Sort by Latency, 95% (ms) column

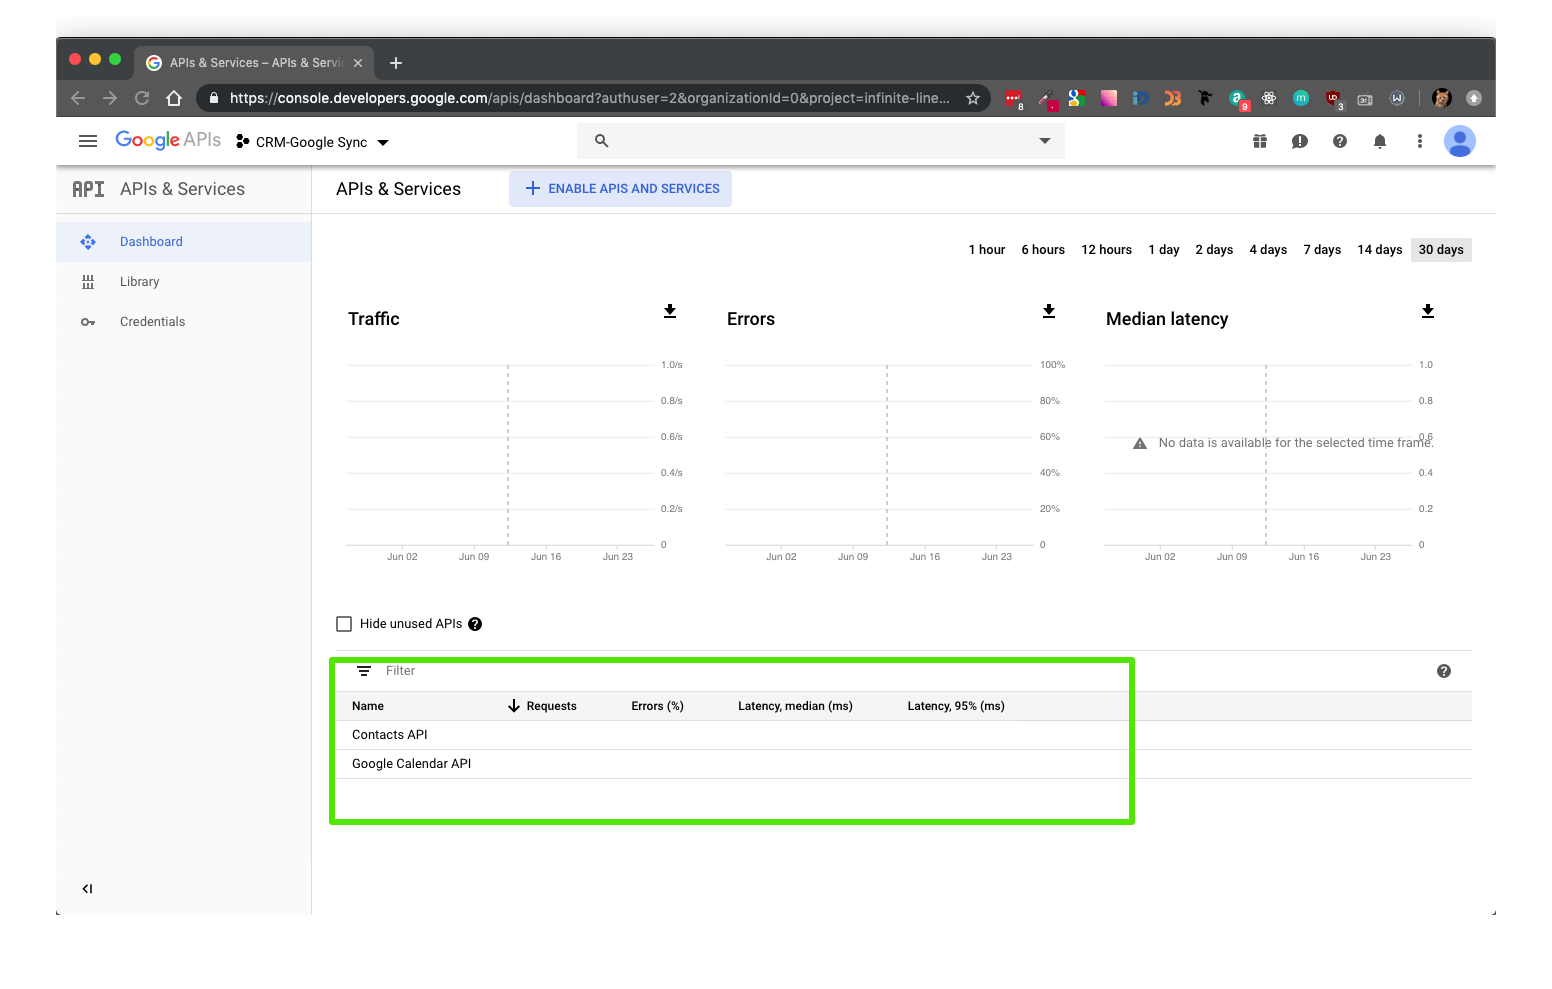tap(956, 706)
